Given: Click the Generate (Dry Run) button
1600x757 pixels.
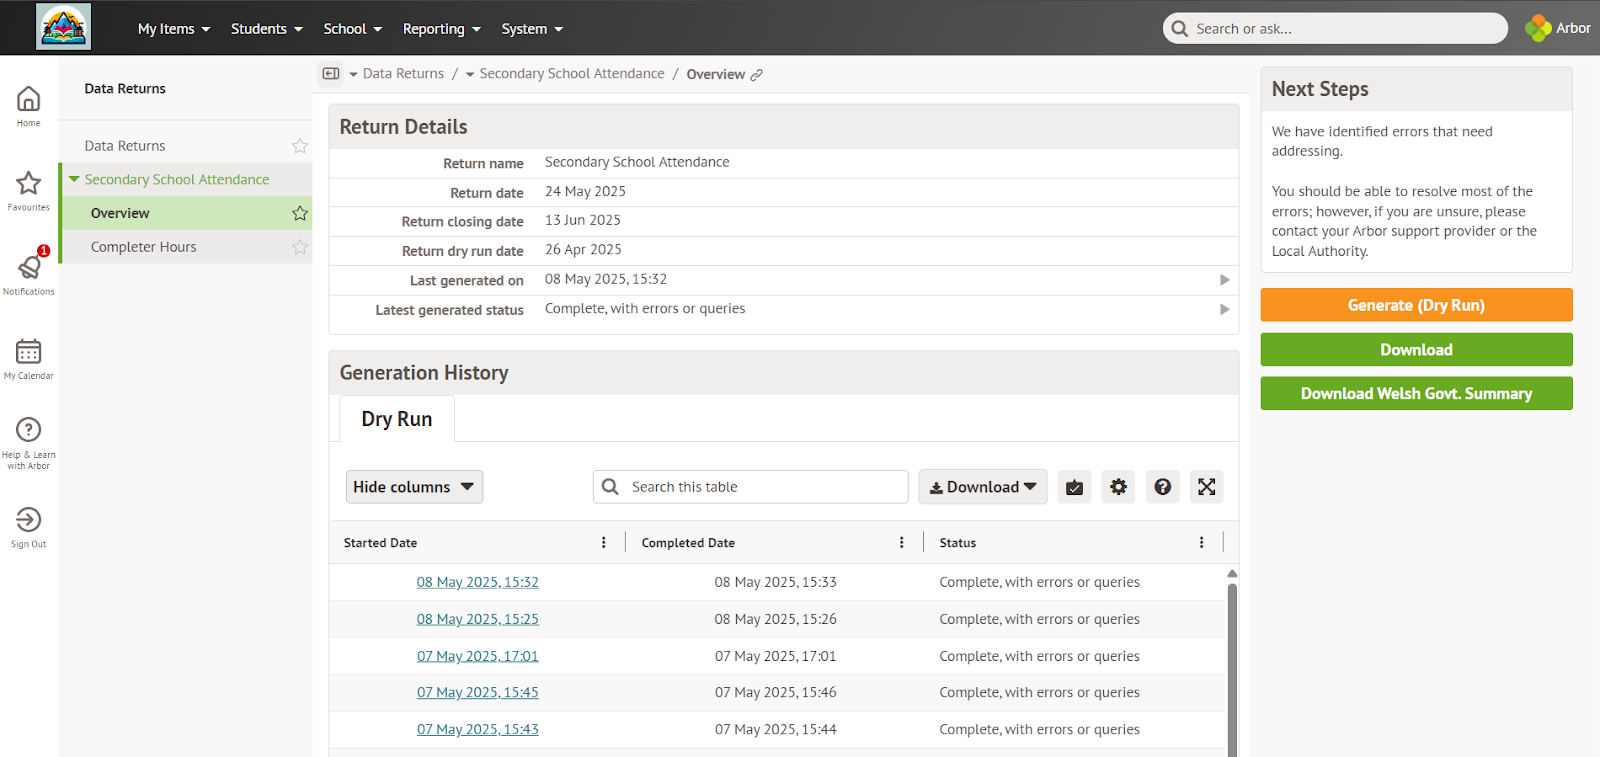Looking at the screenshot, I should click(1415, 305).
